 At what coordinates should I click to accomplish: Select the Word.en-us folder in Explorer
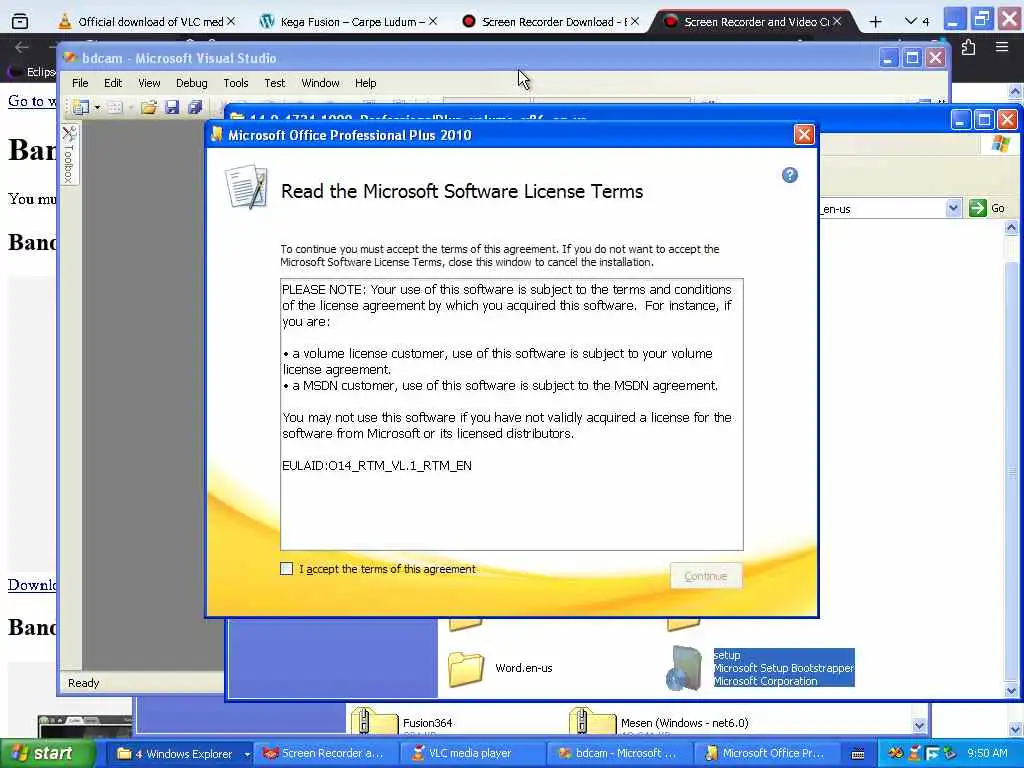[x=501, y=669]
